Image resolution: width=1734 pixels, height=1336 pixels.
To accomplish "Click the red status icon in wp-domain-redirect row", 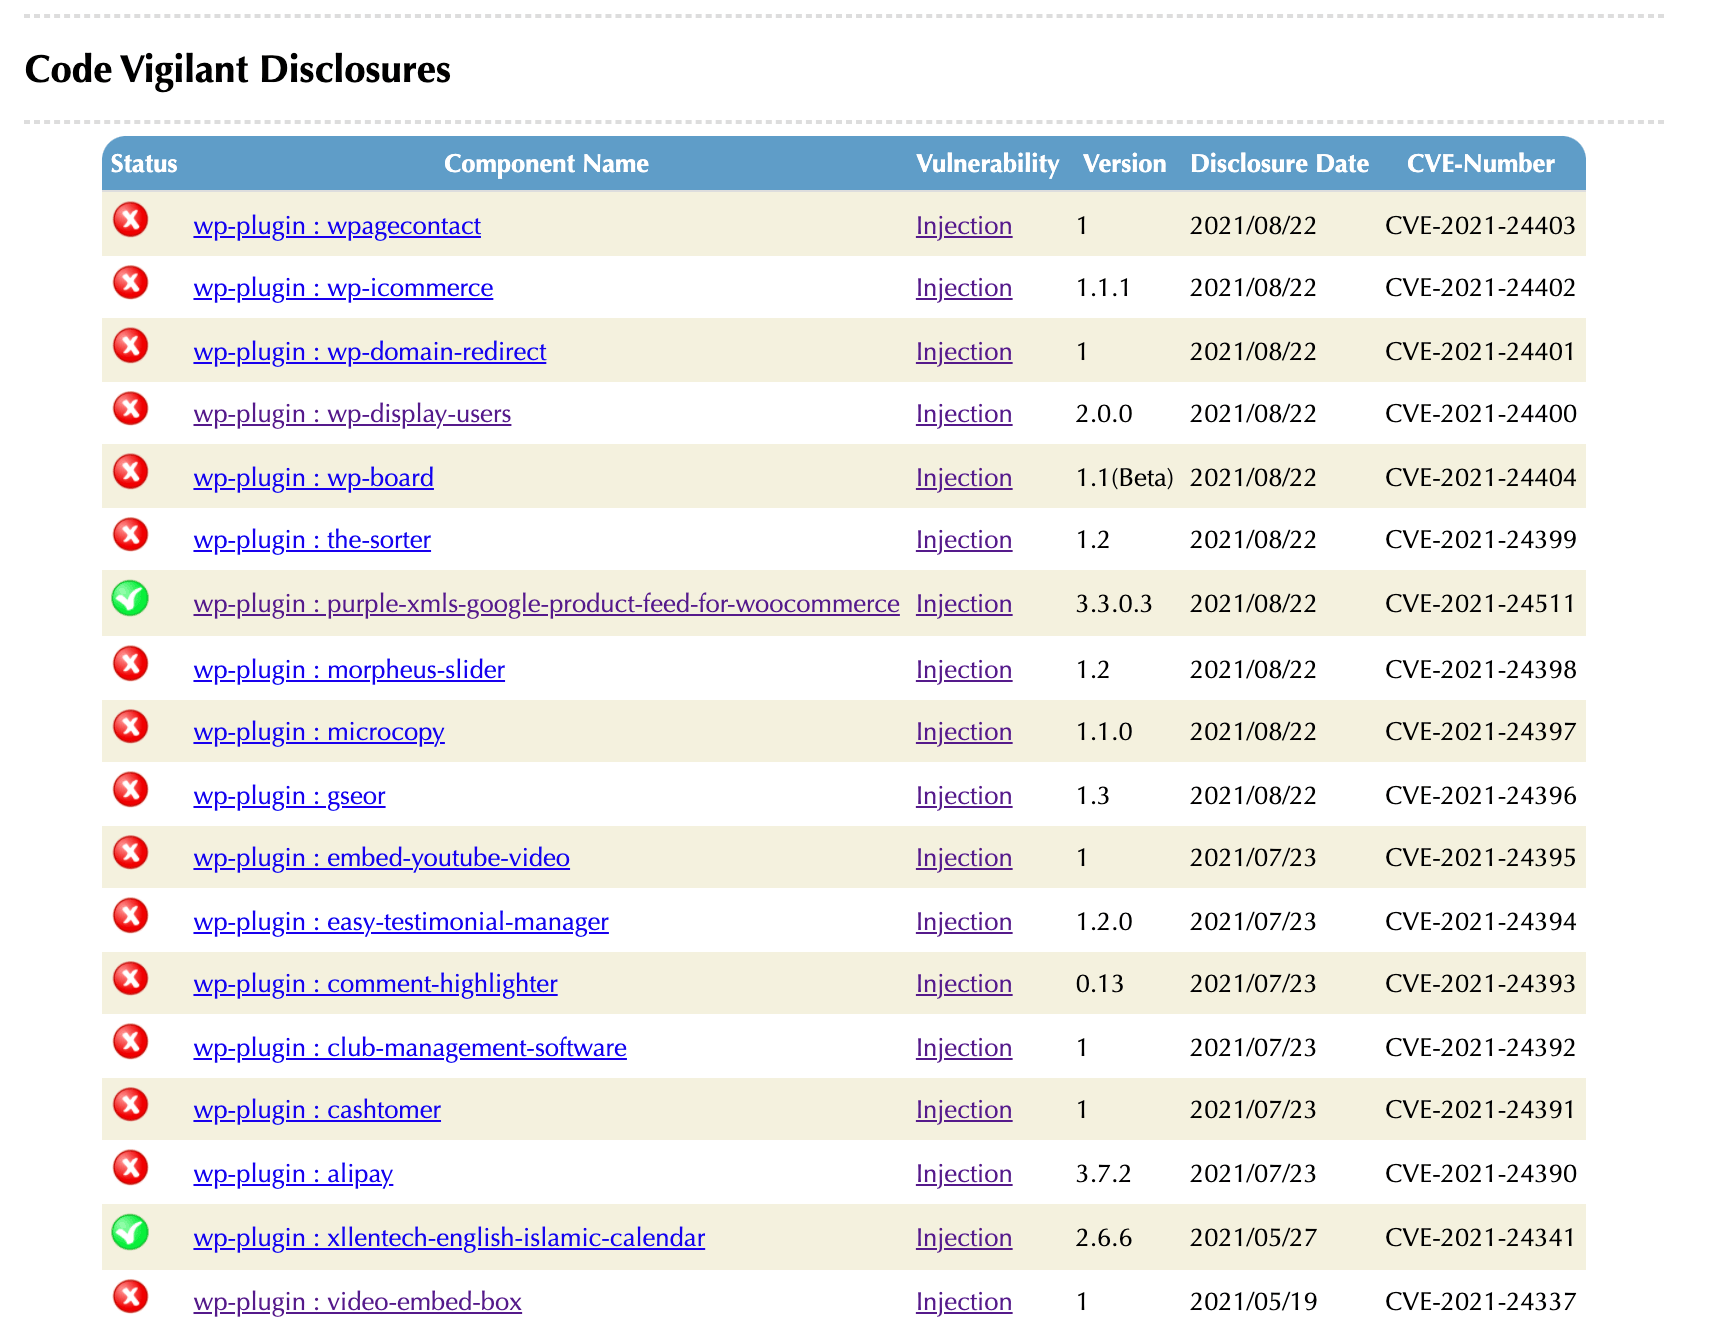I will coord(130,345).
